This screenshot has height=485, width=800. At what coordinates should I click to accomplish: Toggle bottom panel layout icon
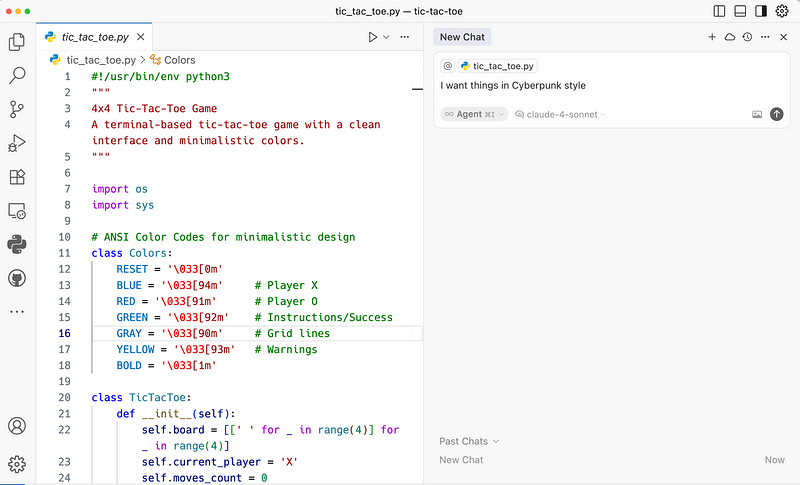click(740, 11)
